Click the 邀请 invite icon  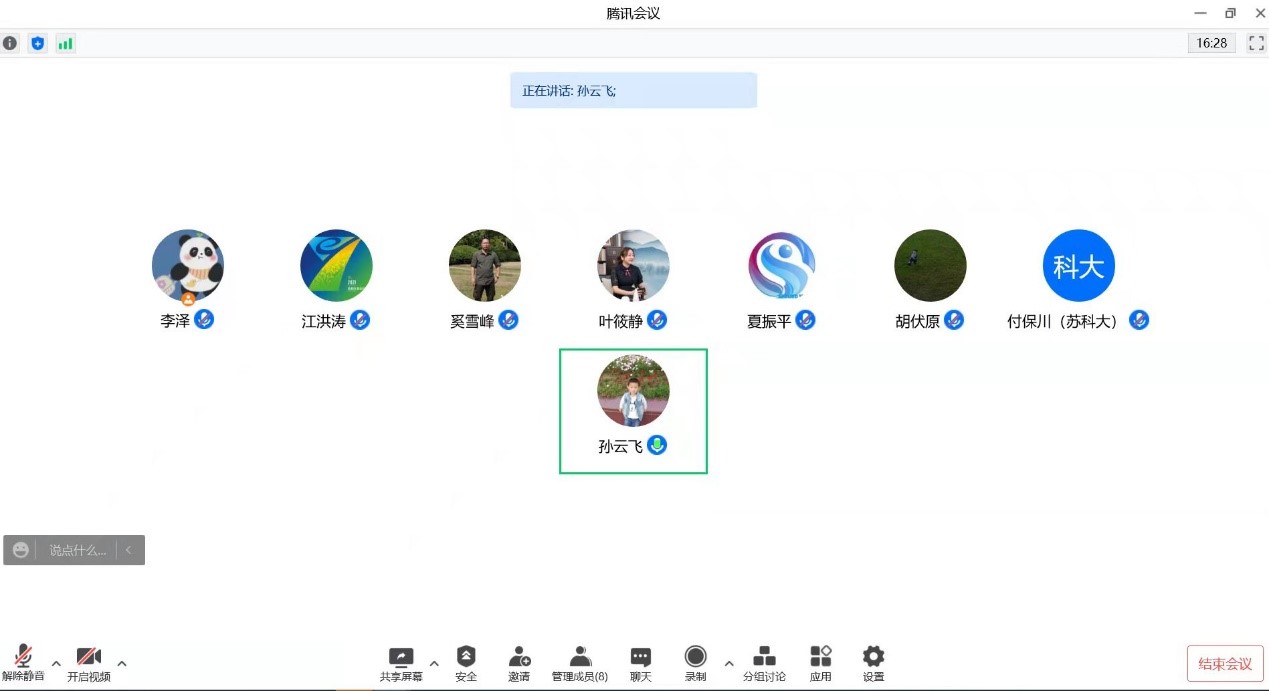point(519,663)
